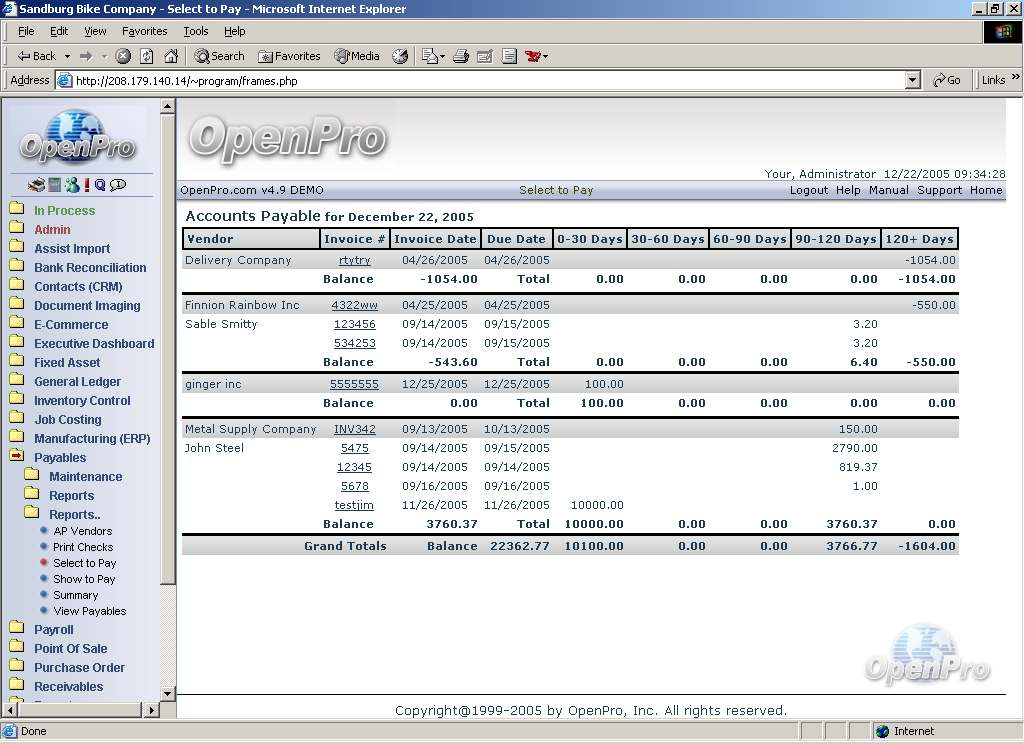1024x744 pixels.
Task: Click the browser Stop icon
Action: pyautogui.click(x=123, y=56)
